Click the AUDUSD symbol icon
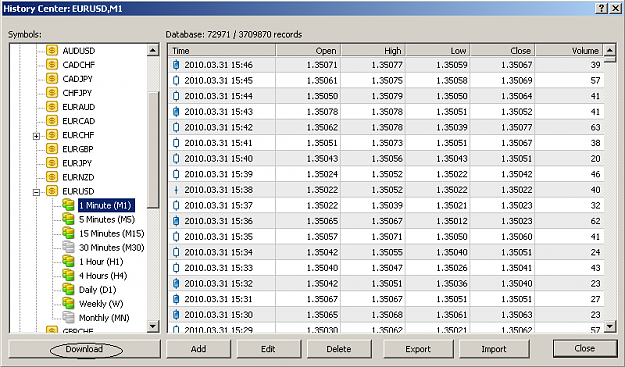625x367 pixels. coord(52,51)
